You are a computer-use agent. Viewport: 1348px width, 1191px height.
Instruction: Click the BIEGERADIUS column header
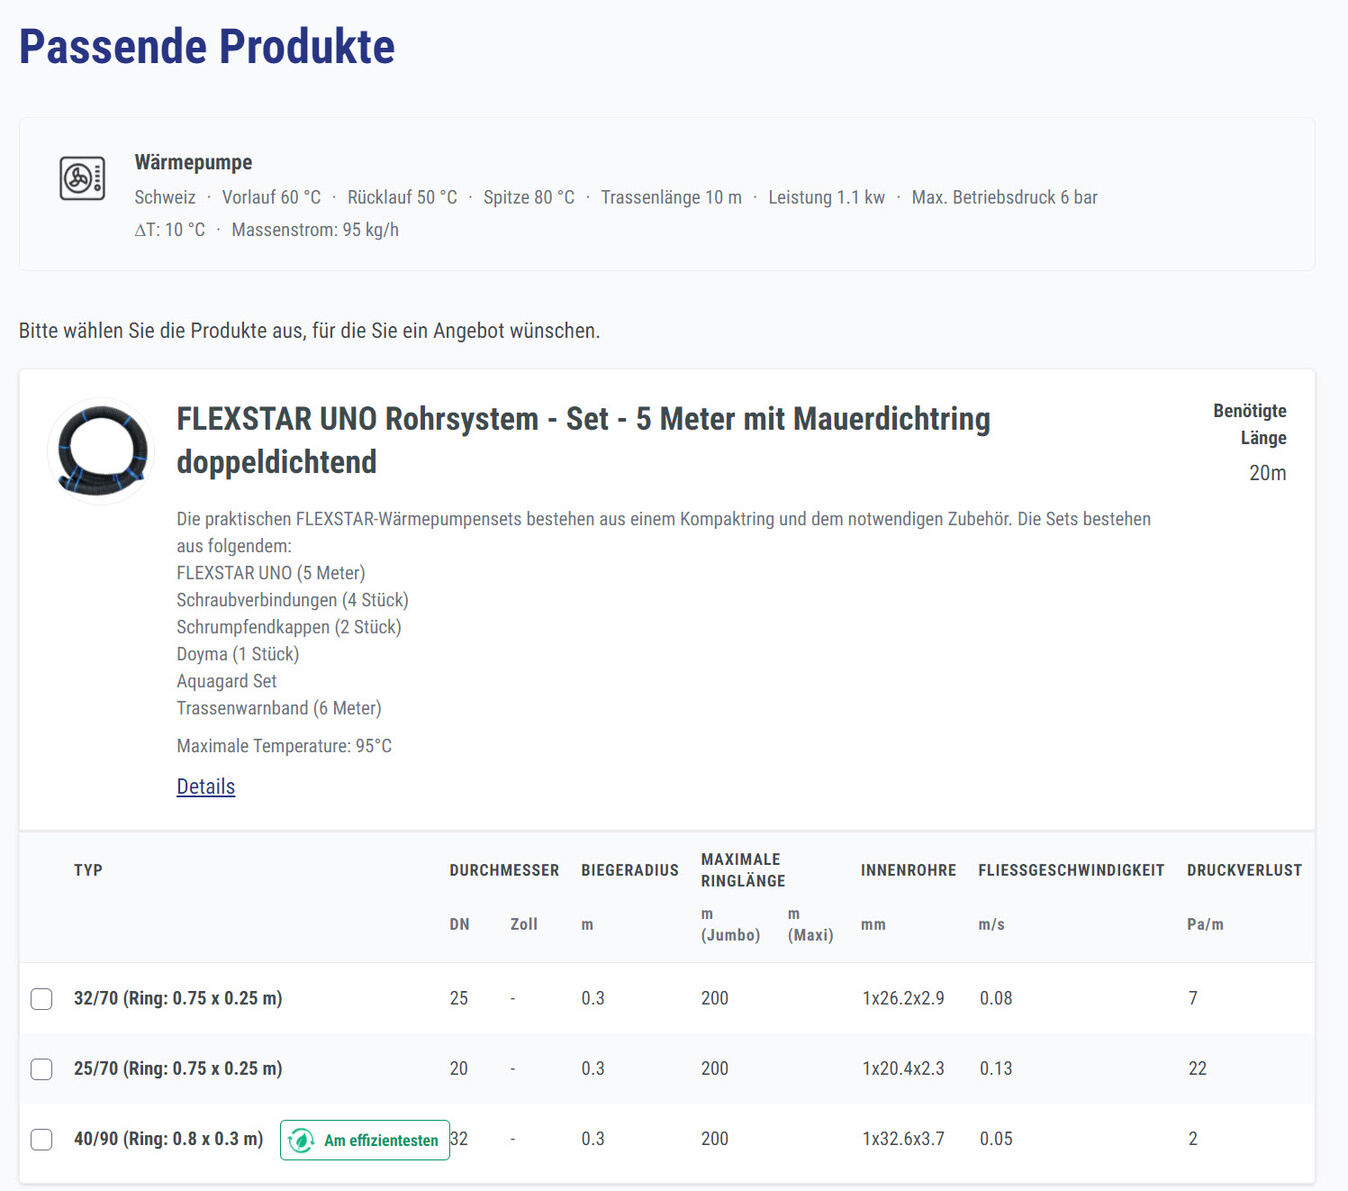pyautogui.click(x=630, y=870)
